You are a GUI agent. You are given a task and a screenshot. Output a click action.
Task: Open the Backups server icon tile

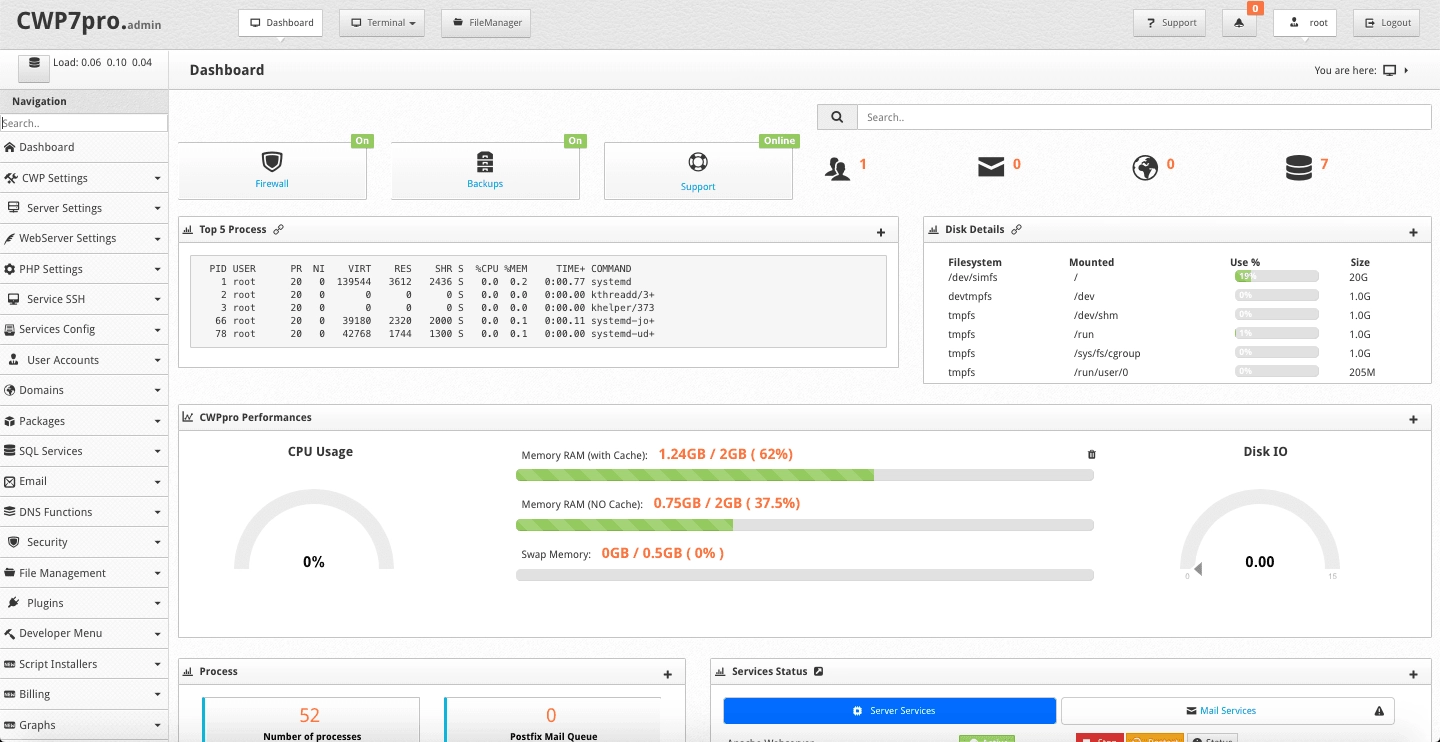click(x=485, y=171)
